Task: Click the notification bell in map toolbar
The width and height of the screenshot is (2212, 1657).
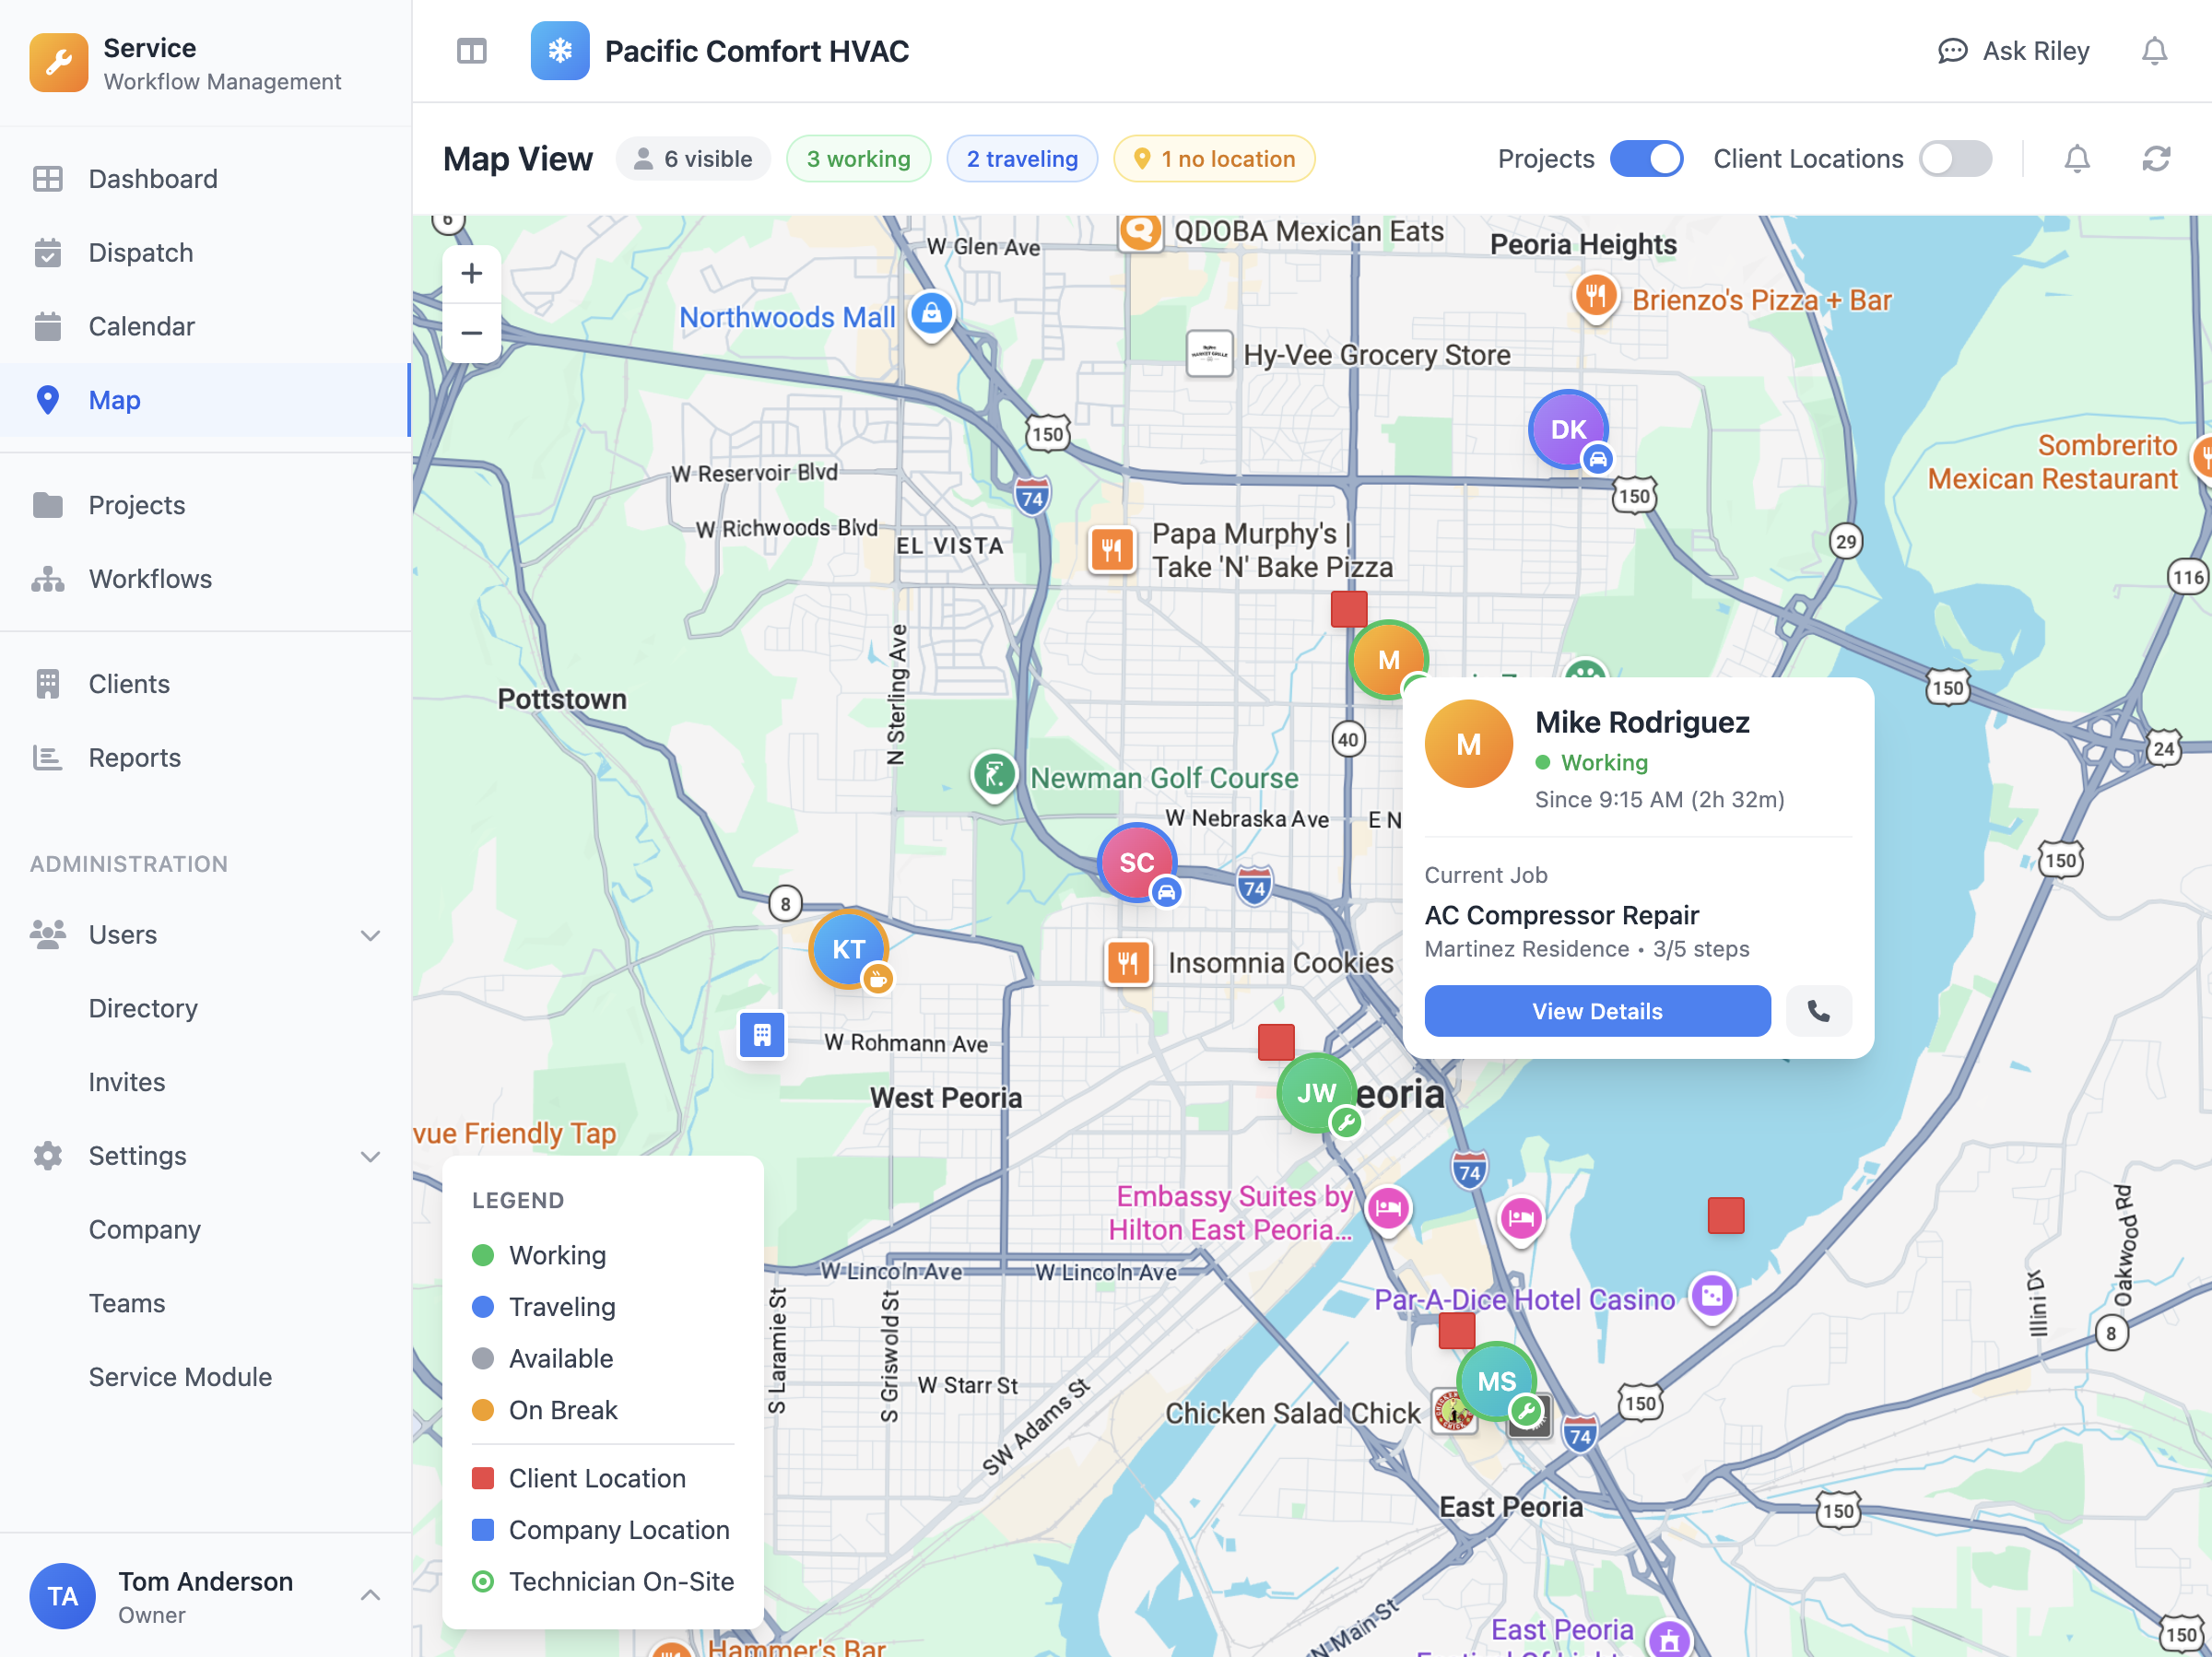Action: coord(2077,158)
